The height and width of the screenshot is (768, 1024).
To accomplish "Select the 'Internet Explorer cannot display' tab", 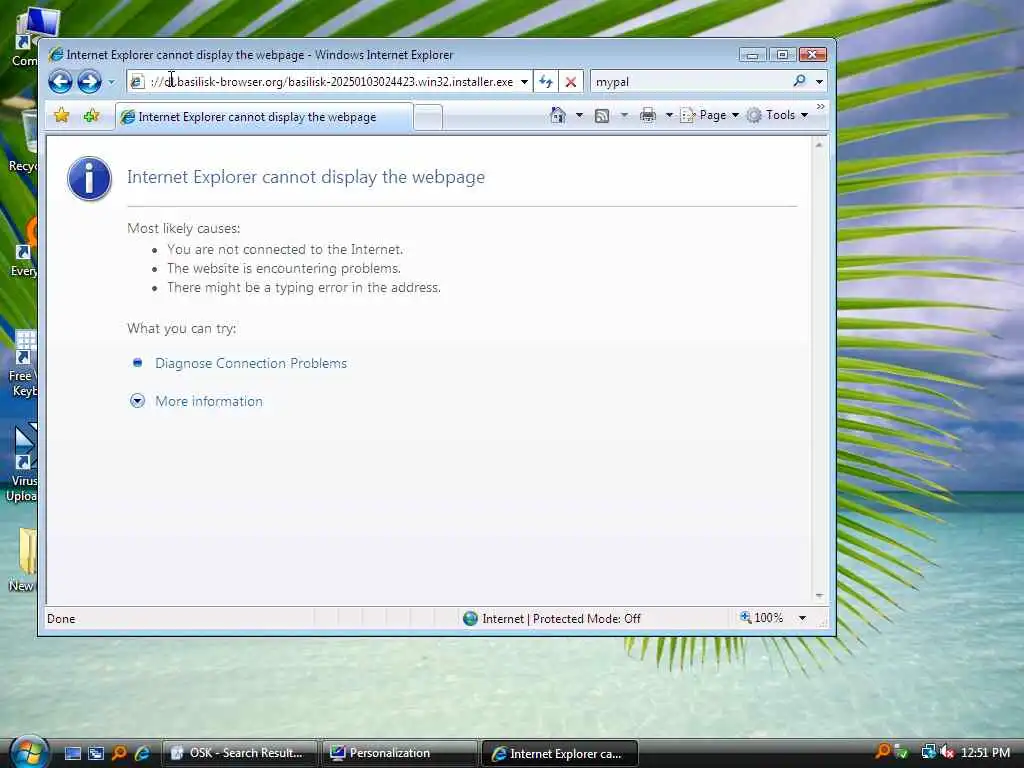I will [x=264, y=117].
